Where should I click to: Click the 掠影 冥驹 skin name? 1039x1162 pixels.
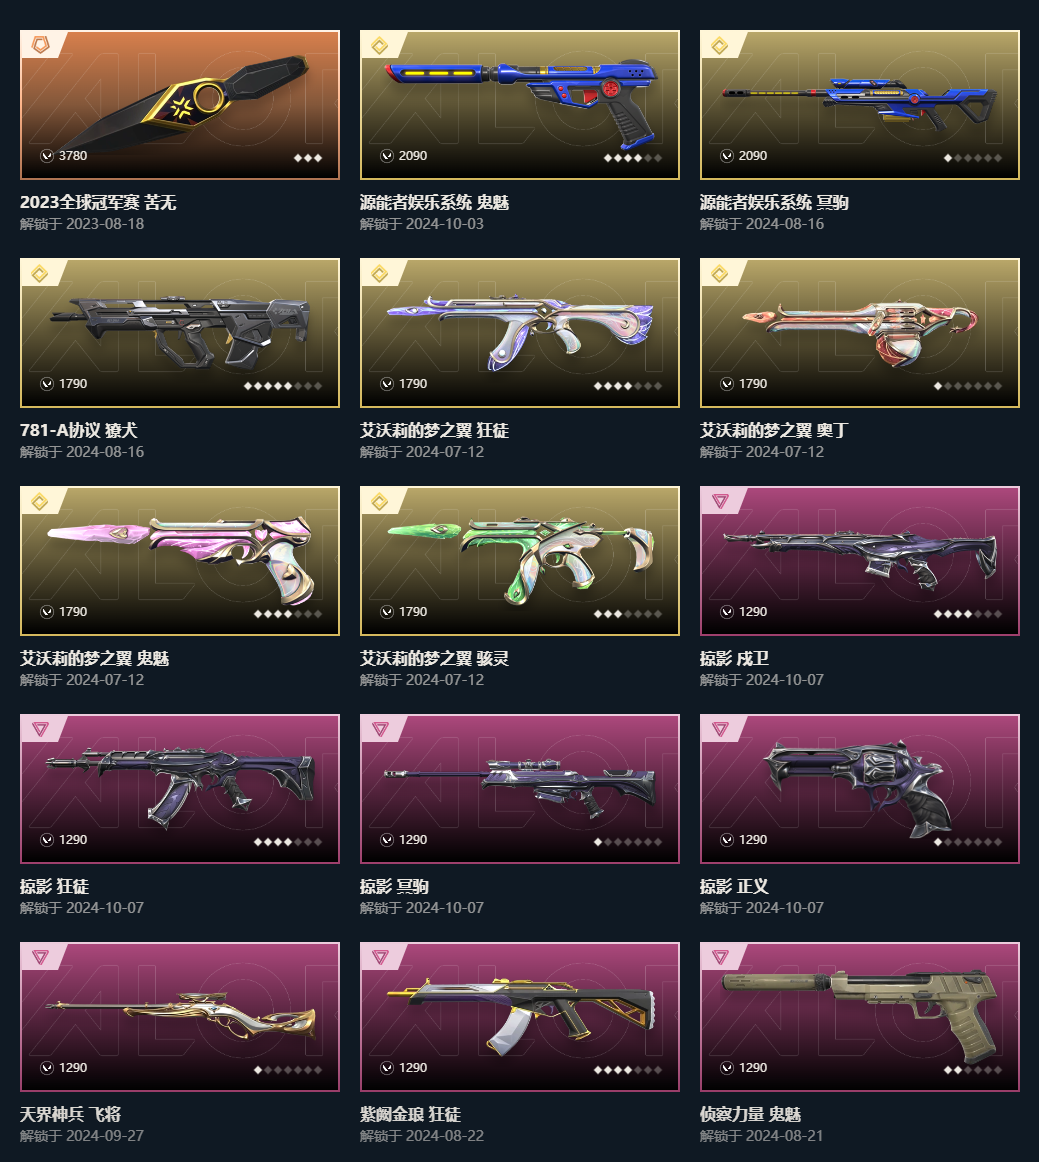coord(394,886)
